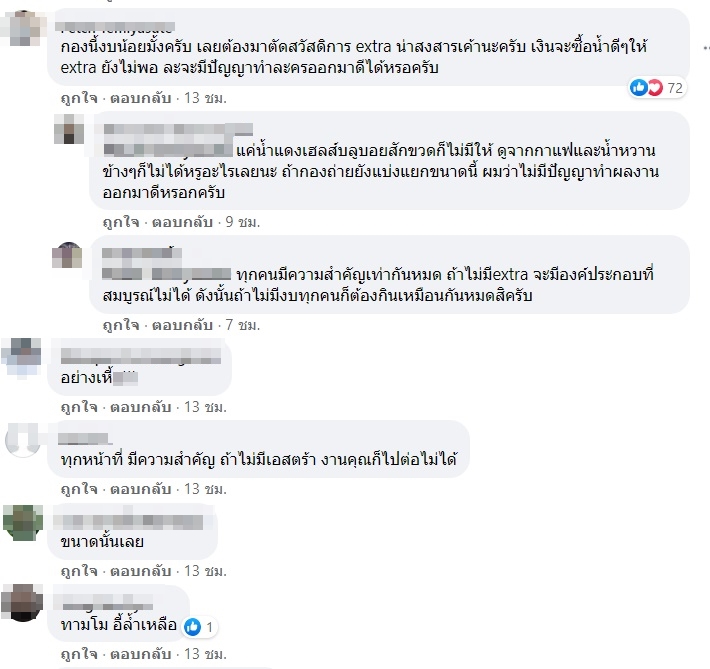Image resolution: width=710 pixels, height=669 pixels.
Task: Like the 9 ชม. reply comment
Action: pos(121,222)
